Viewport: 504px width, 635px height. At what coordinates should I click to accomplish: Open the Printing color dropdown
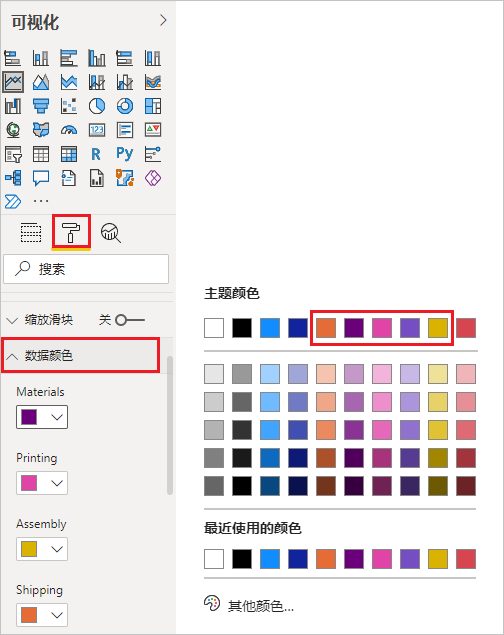[x=42, y=483]
